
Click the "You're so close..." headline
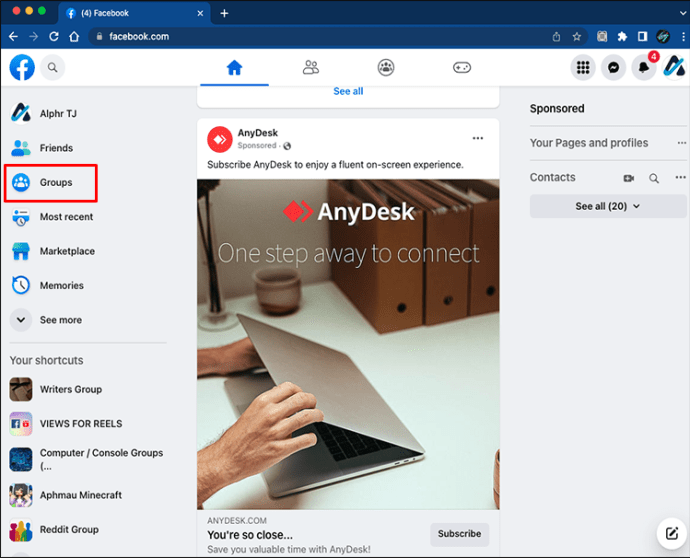250,535
